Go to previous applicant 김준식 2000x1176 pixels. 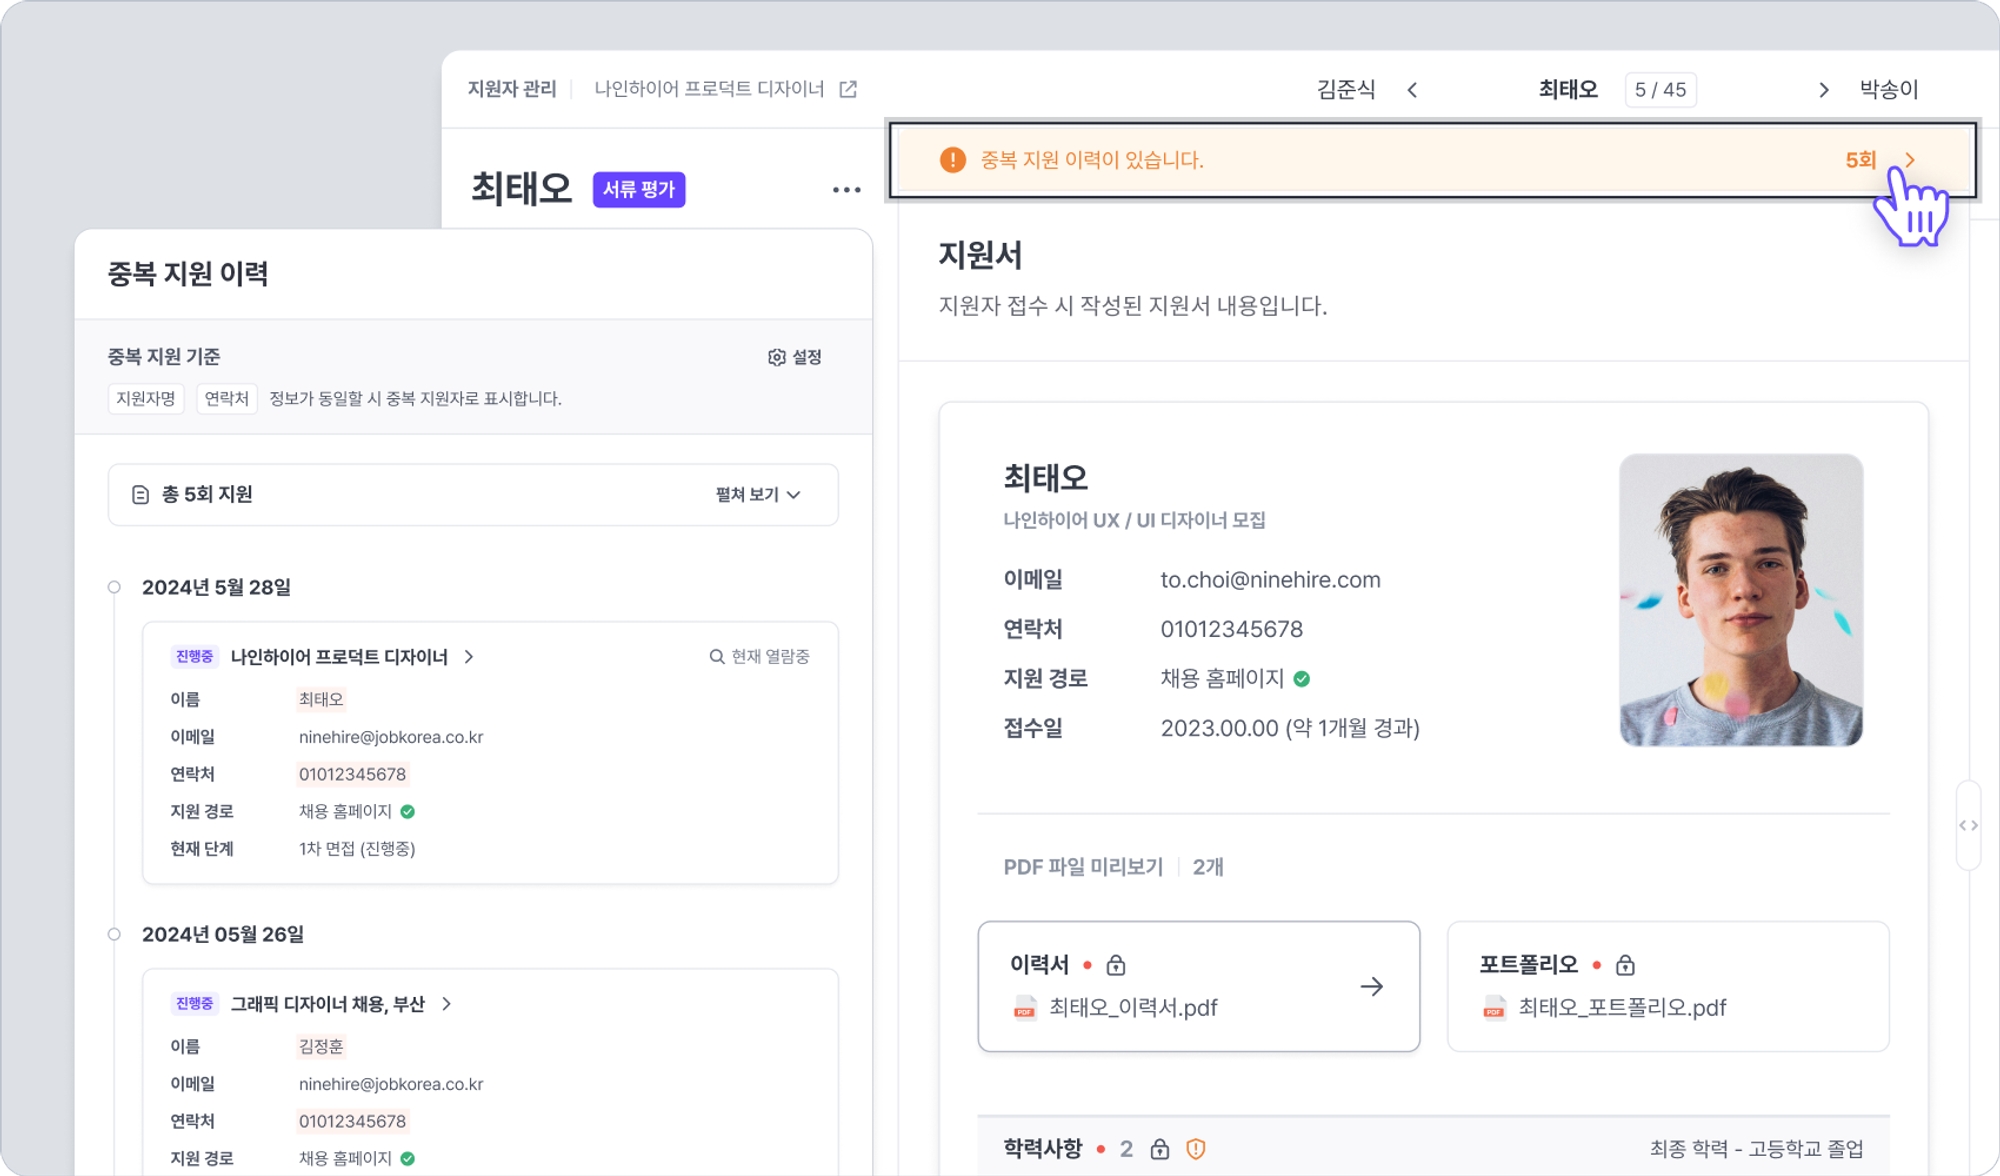coord(1346,90)
